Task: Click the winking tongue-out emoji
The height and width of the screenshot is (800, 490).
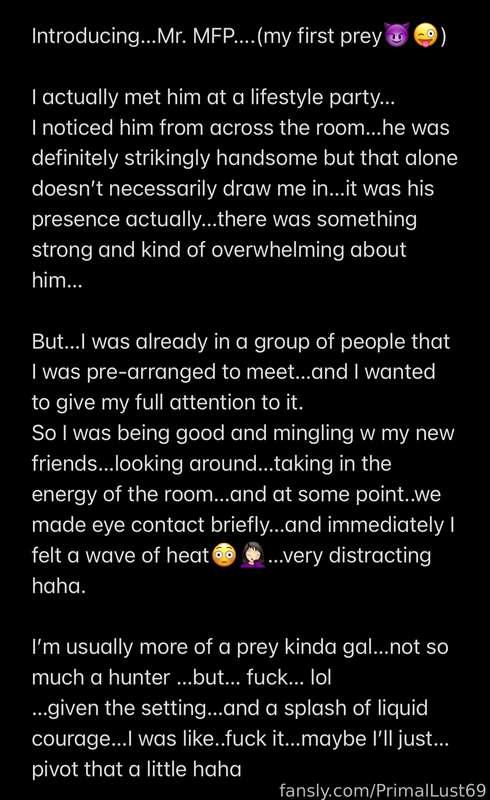Action: (x=426, y=36)
